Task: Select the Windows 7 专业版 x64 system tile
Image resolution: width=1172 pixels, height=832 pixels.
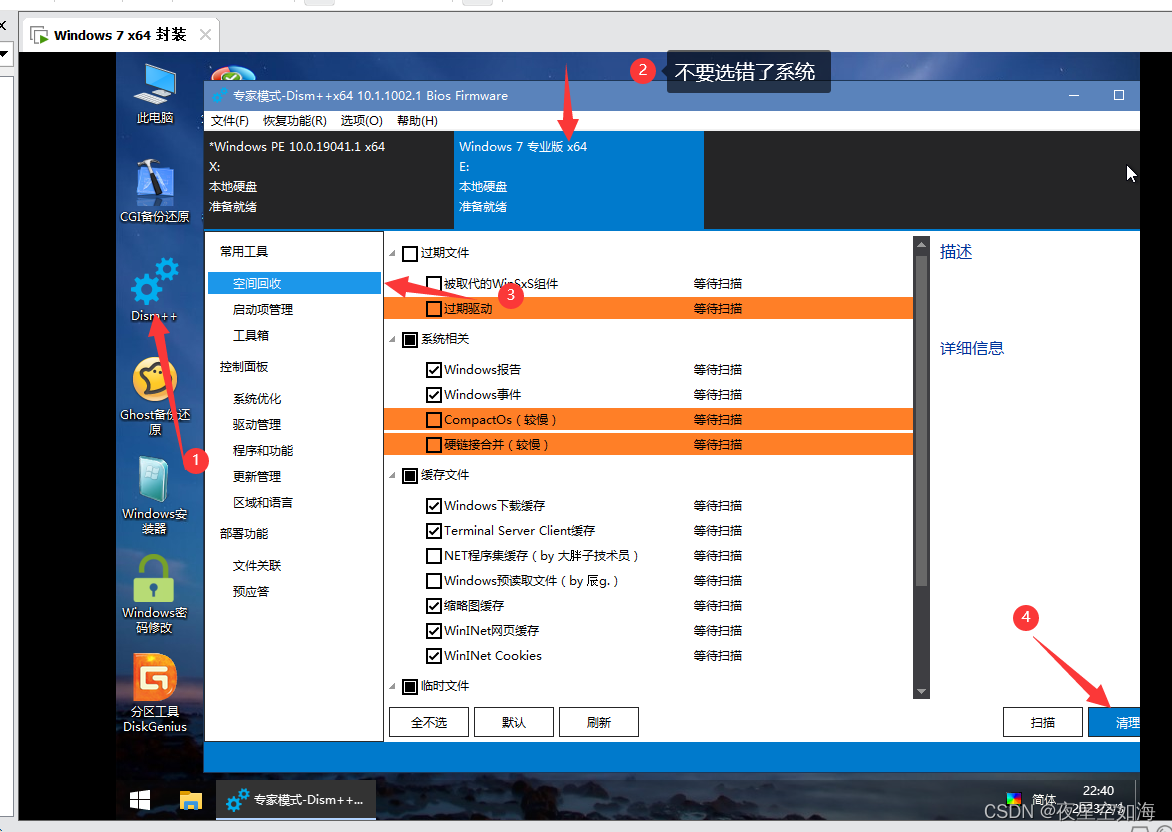Action: [x=579, y=179]
